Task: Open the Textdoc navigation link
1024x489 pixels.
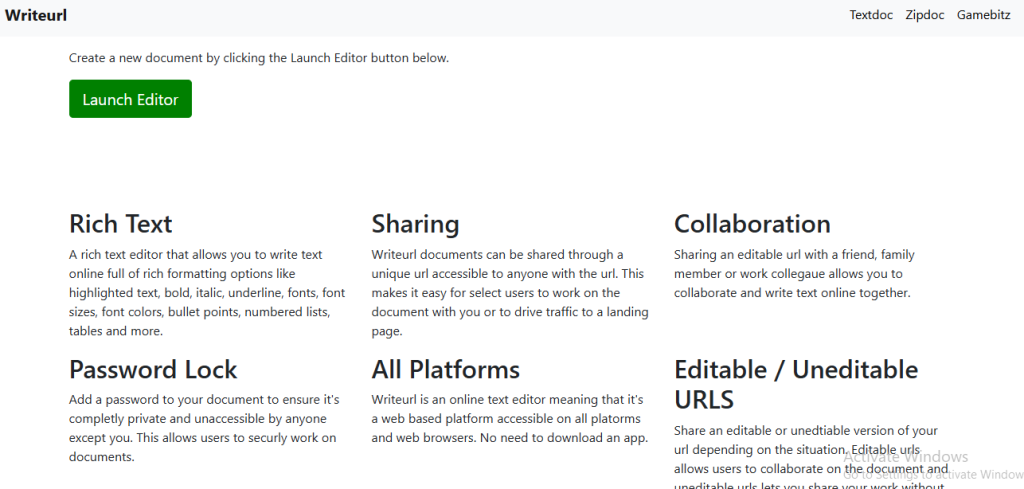Action: (x=871, y=15)
